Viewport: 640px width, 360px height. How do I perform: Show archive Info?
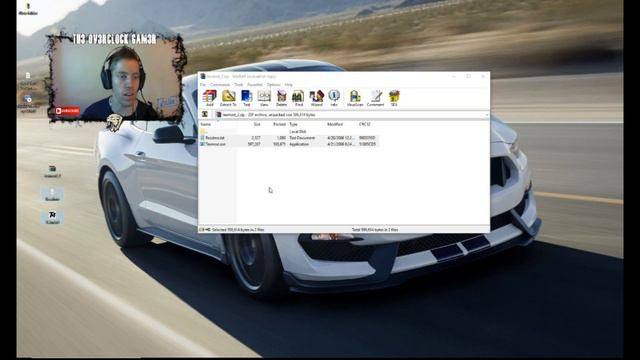click(x=334, y=98)
